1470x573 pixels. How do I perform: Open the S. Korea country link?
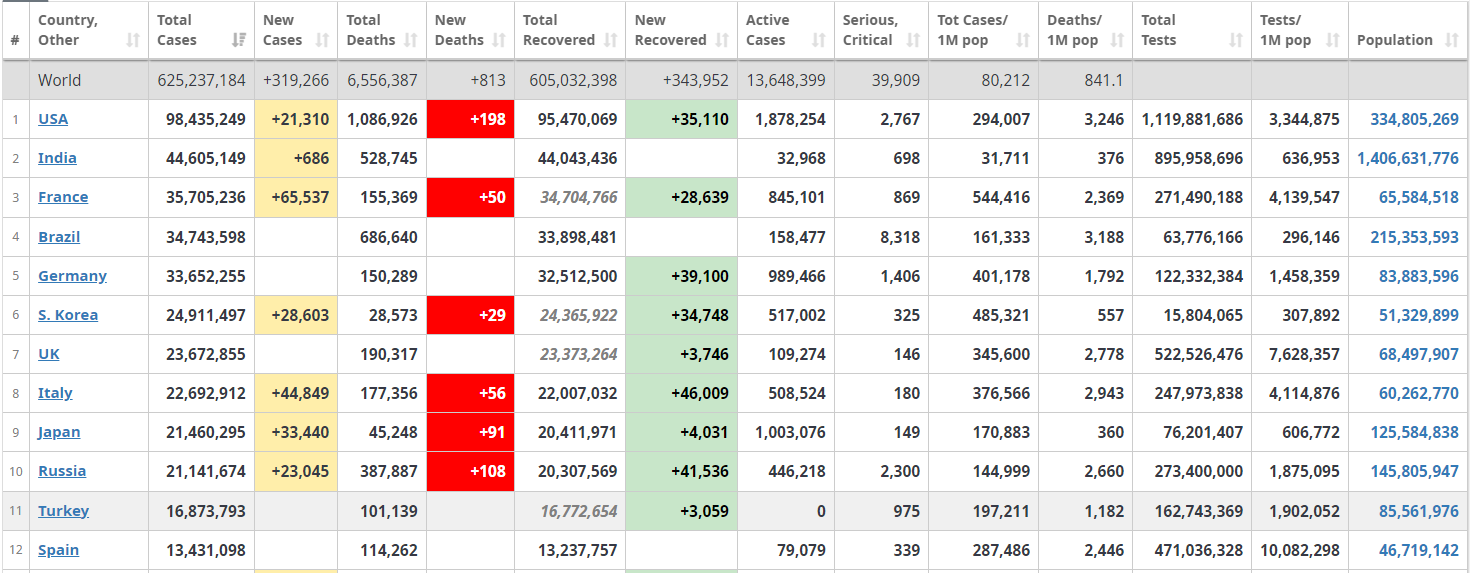68,315
